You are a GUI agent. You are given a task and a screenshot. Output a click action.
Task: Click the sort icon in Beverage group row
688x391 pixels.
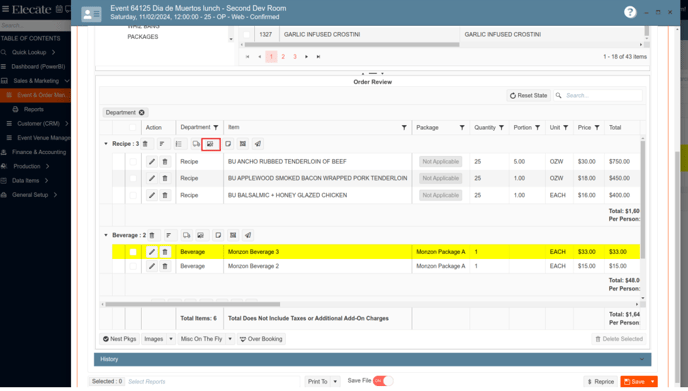point(169,236)
